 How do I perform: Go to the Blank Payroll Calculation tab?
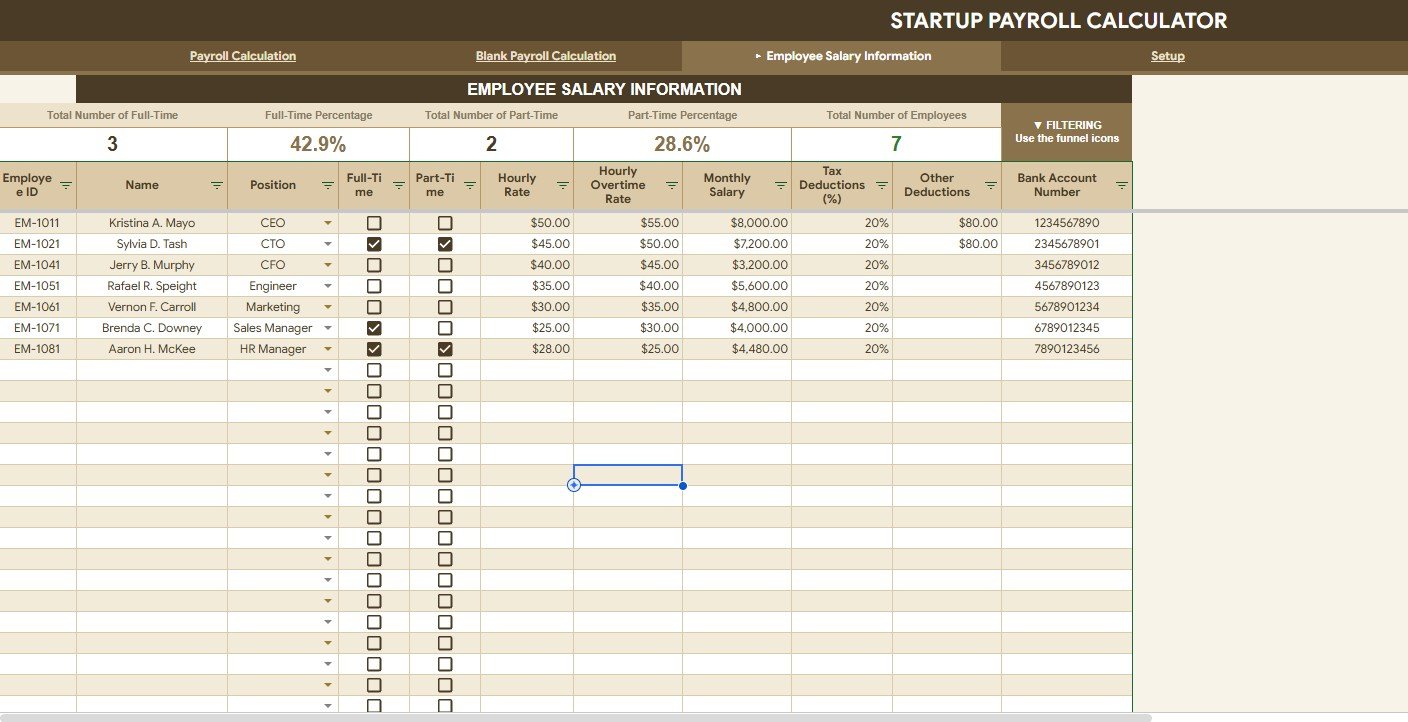[x=546, y=56]
